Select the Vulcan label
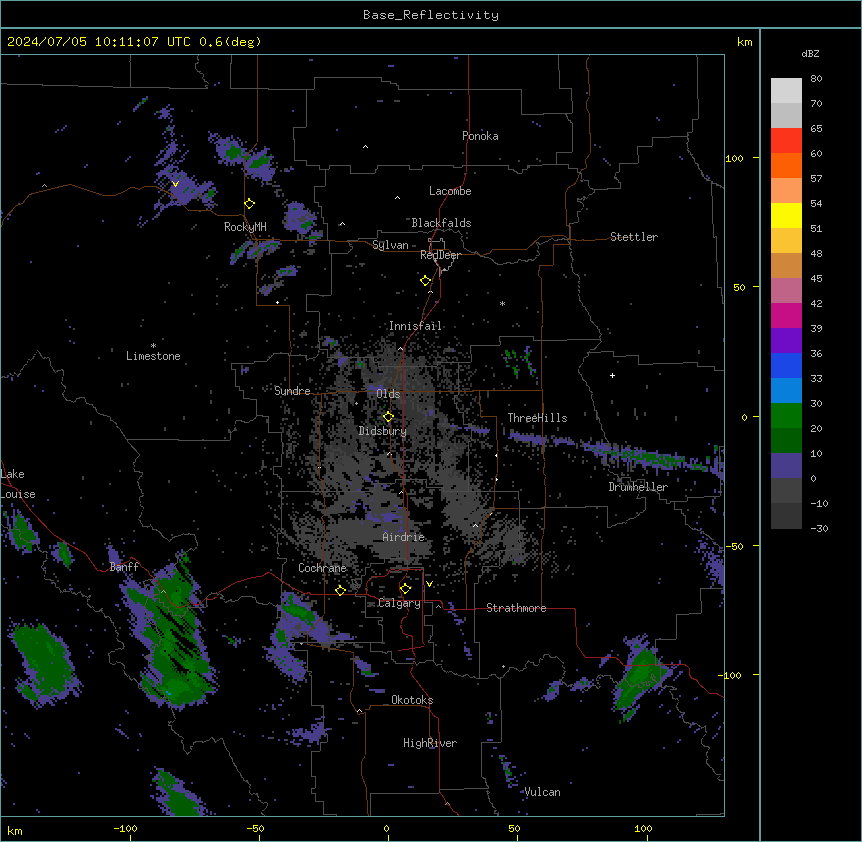The image size is (862, 842). coord(543,792)
